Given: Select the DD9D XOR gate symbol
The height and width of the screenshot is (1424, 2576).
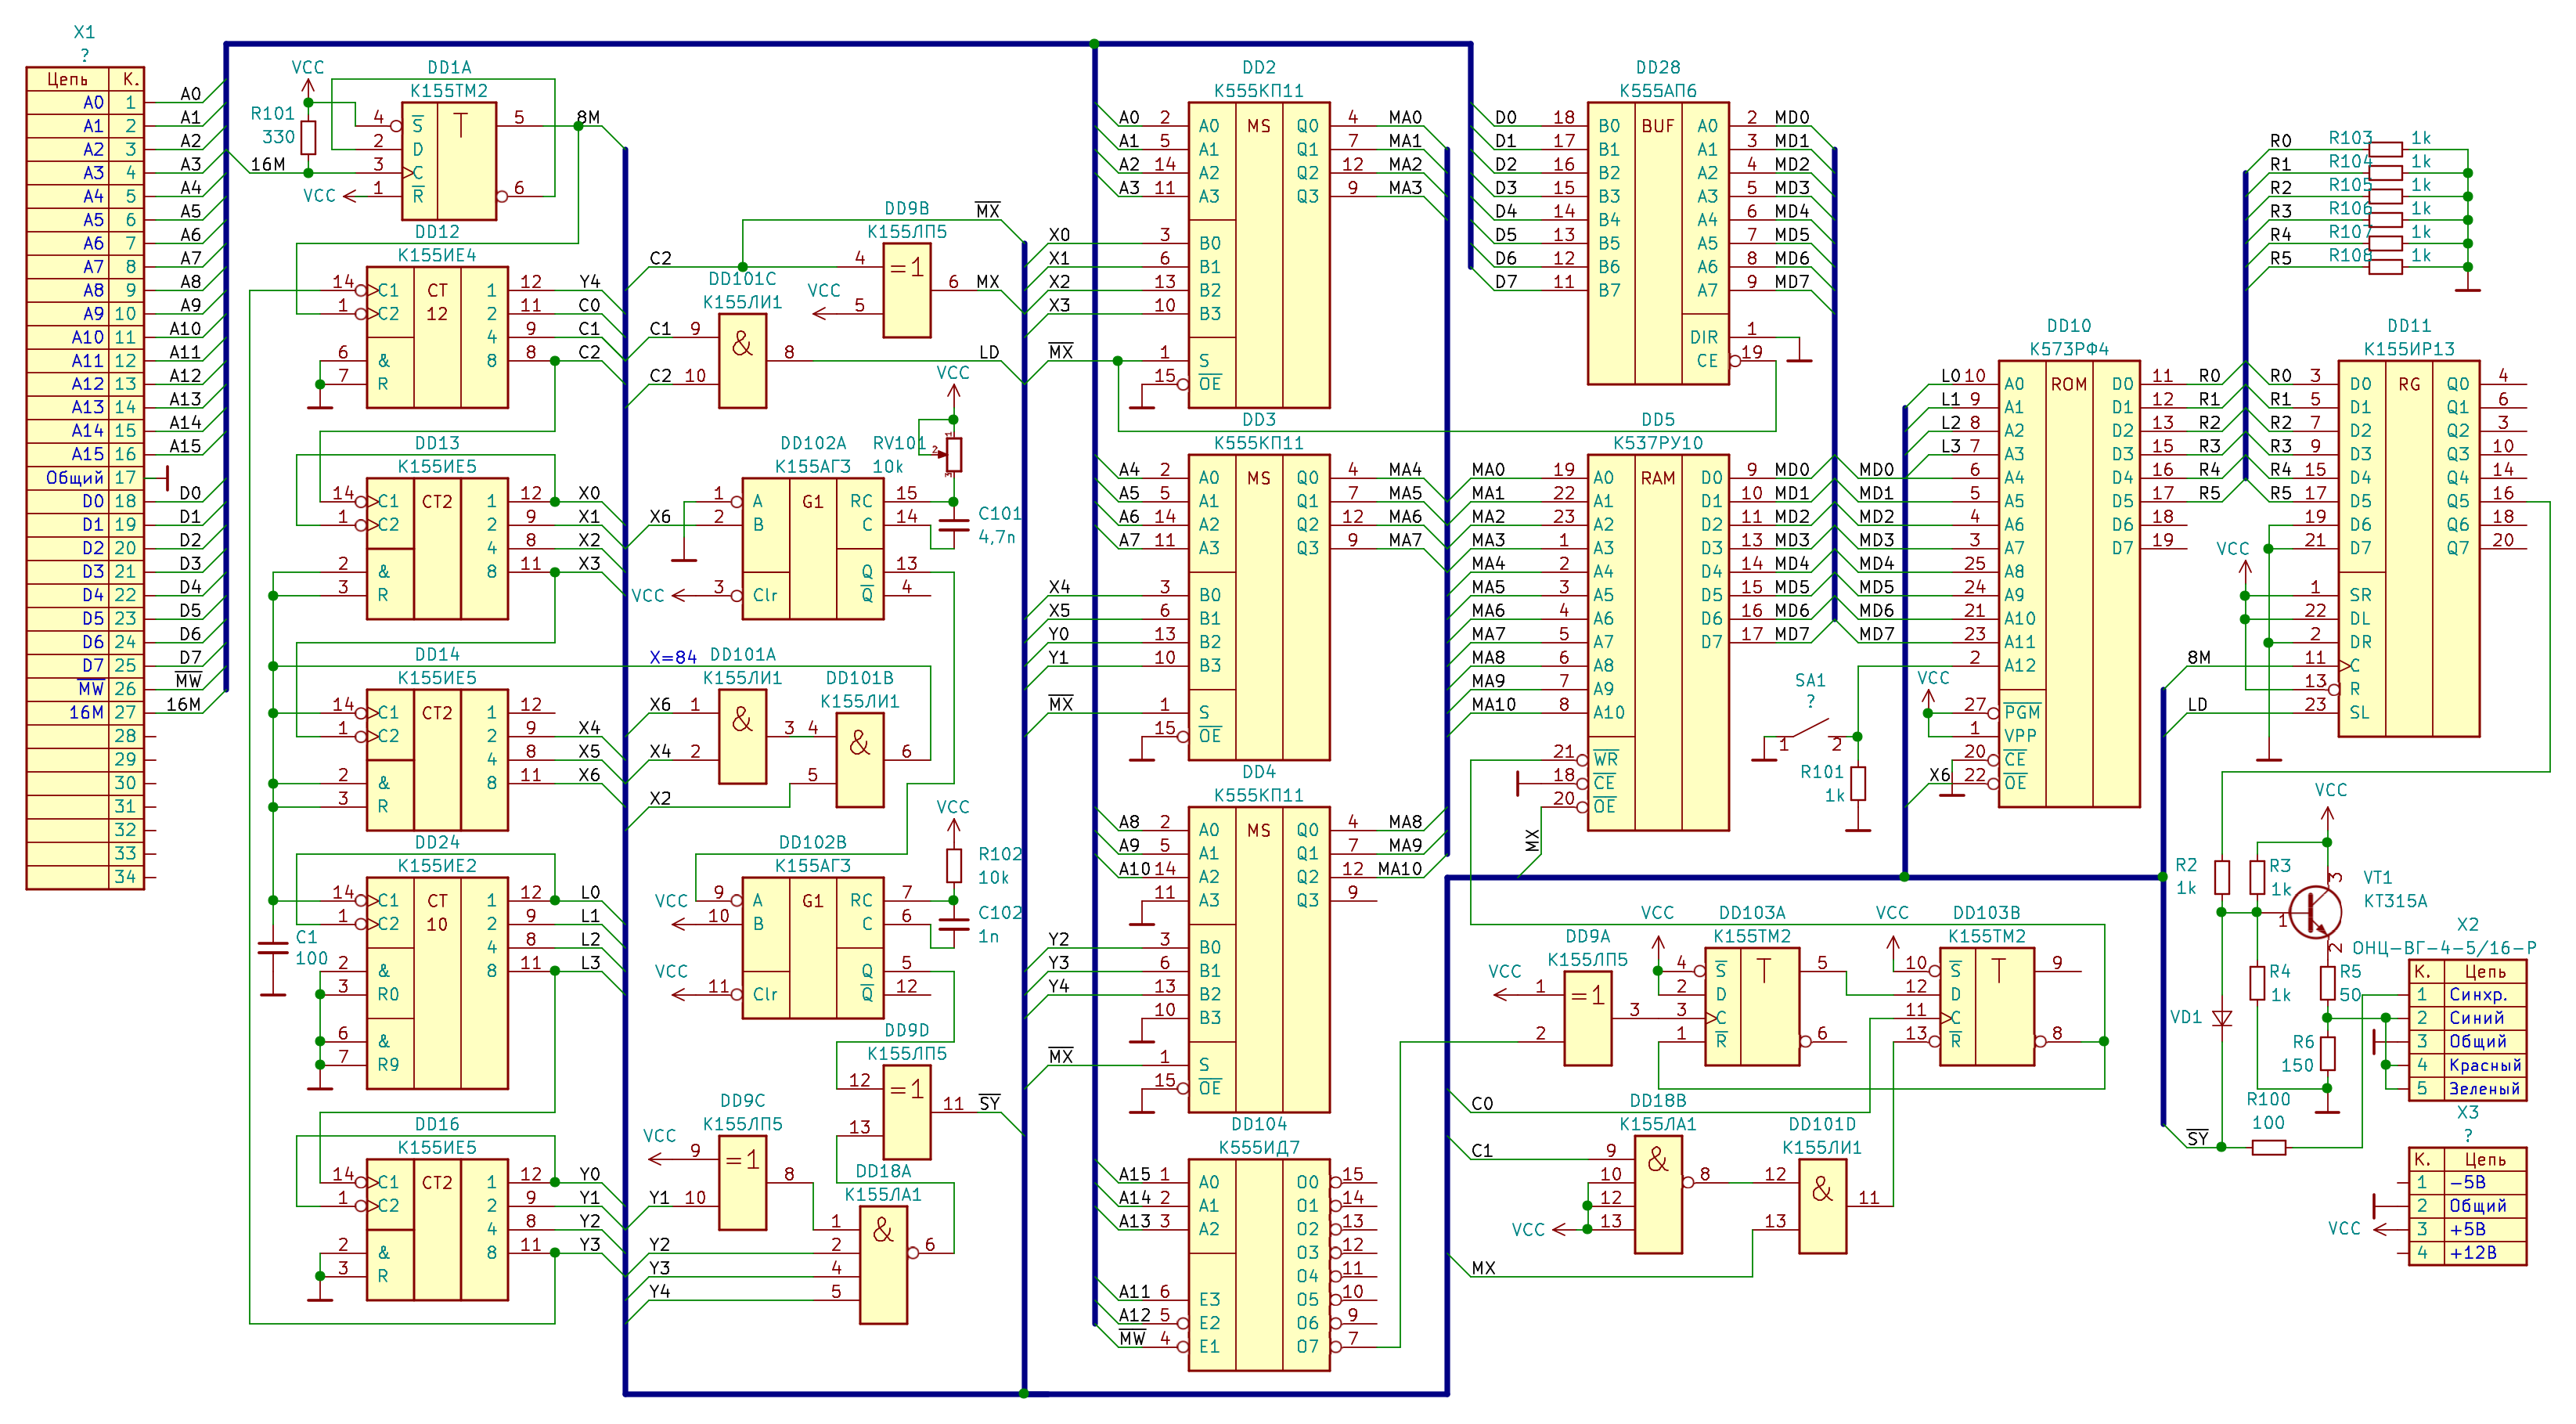Looking at the screenshot, I should click(x=907, y=1112).
